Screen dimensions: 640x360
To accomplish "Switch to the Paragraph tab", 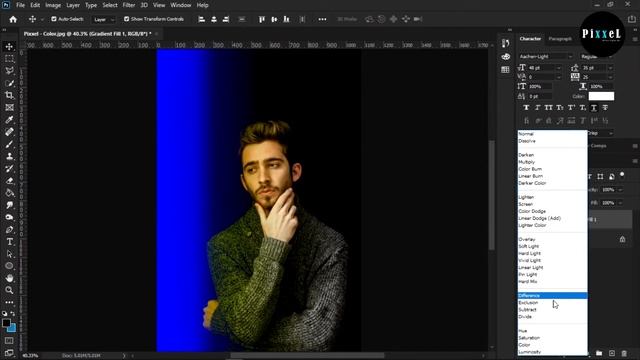I will click(x=560, y=39).
